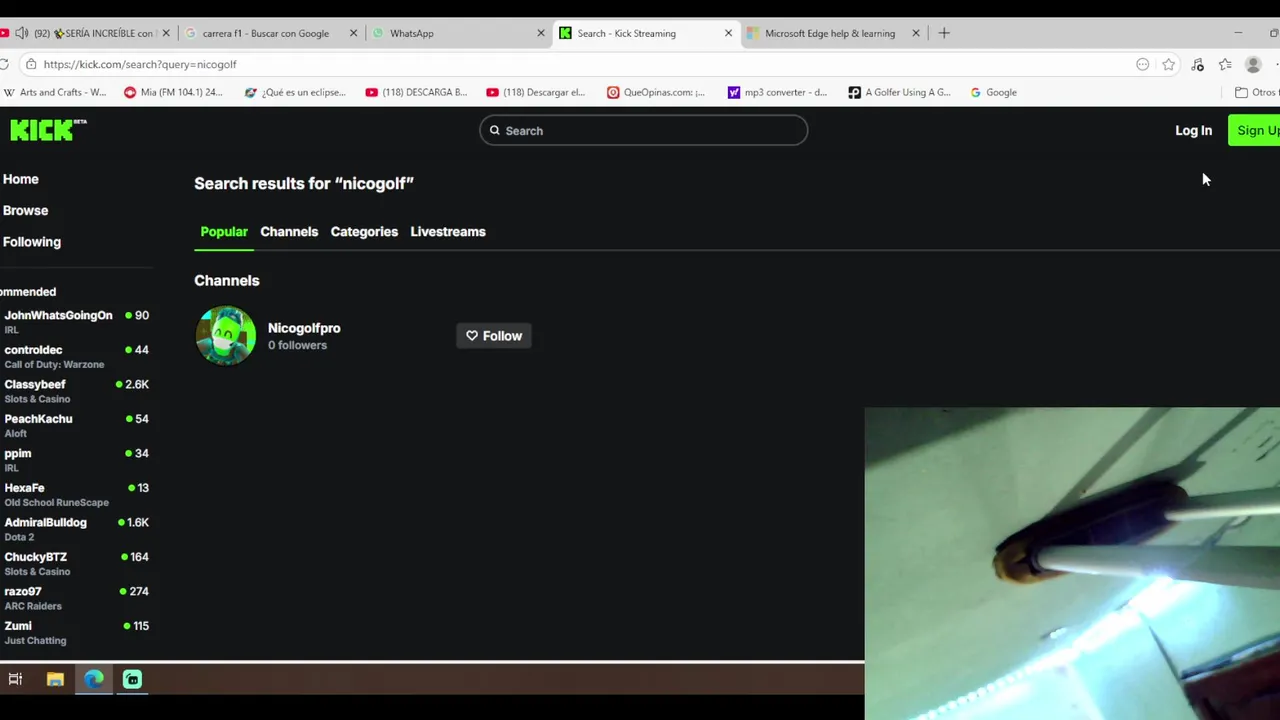This screenshot has height=720, width=1280.
Task: Go to Home in Kick sidebar
Action: click(21, 179)
